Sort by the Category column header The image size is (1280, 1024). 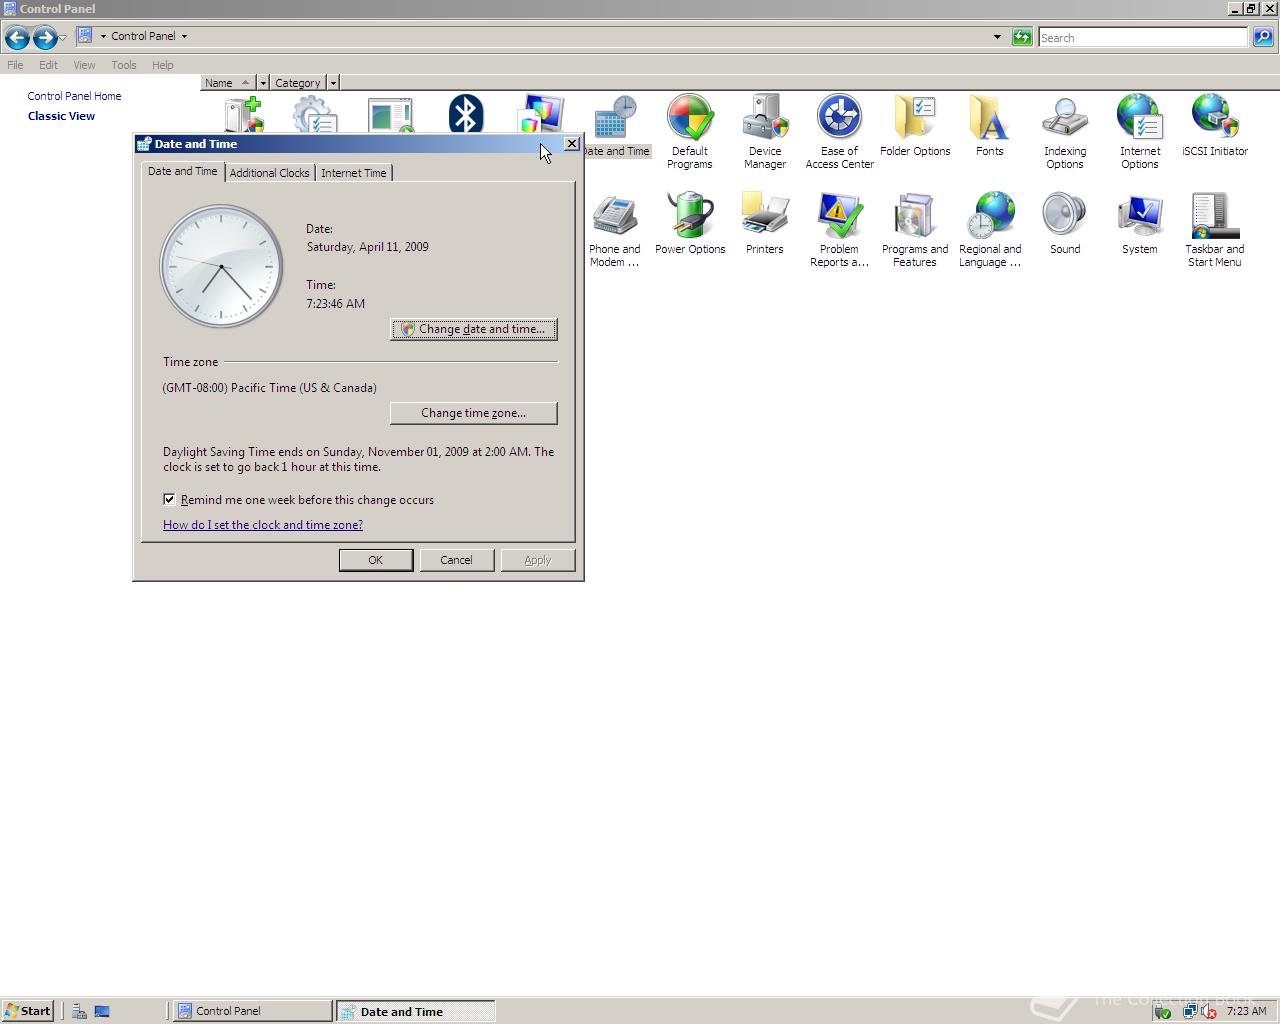298,83
